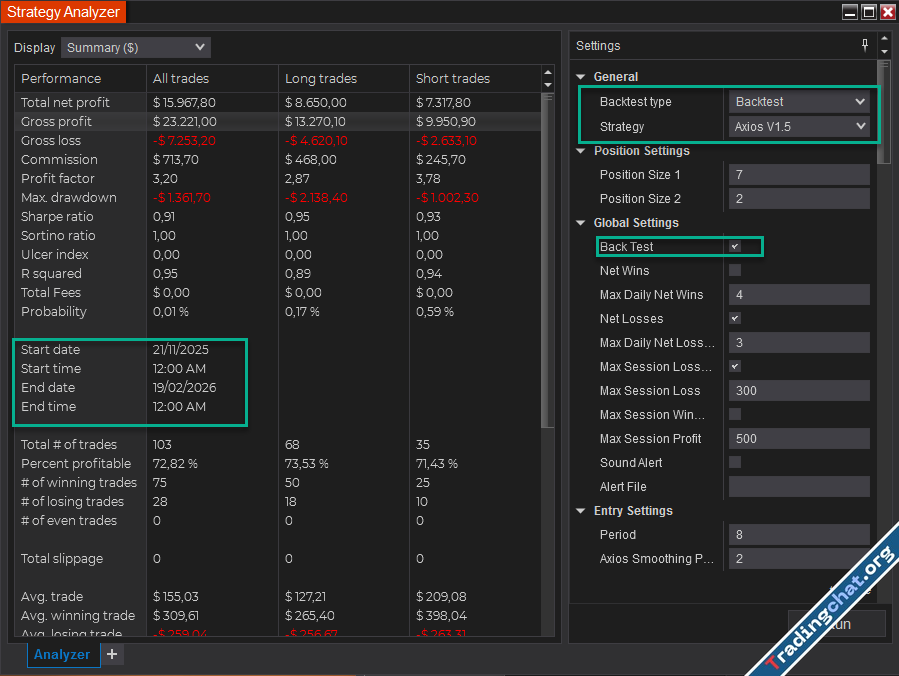Pin the Settings panel with pushpin icon

(x=865, y=45)
